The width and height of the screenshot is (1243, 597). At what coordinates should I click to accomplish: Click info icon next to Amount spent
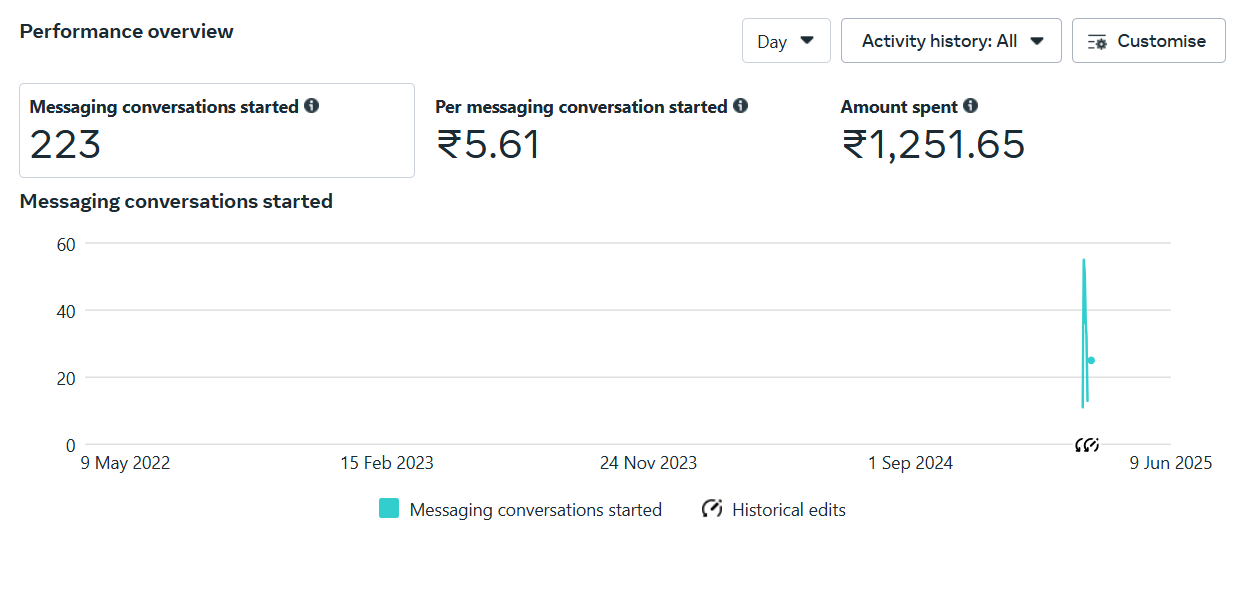click(971, 105)
